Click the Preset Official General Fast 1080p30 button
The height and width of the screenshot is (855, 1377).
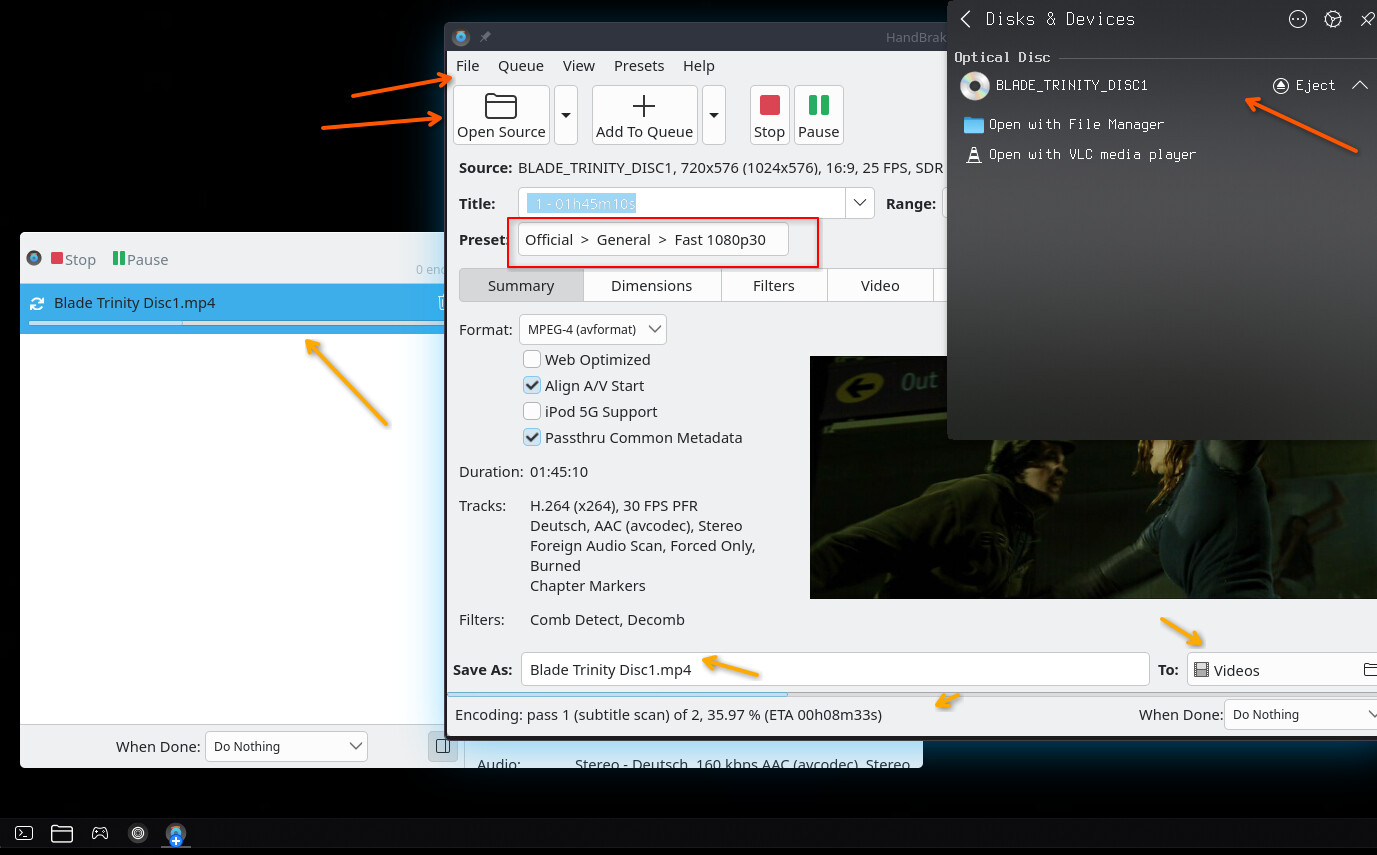(652, 240)
